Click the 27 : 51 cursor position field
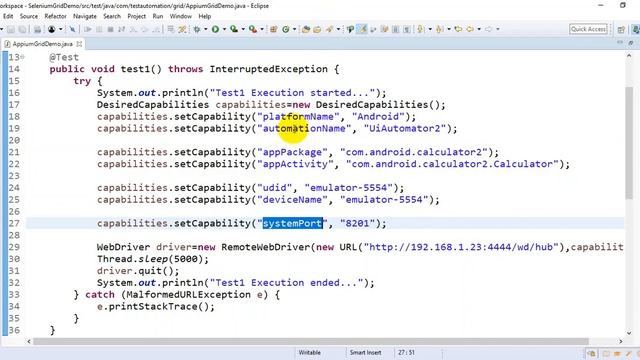The image size is (640, 360). click(x=406, y=353)
